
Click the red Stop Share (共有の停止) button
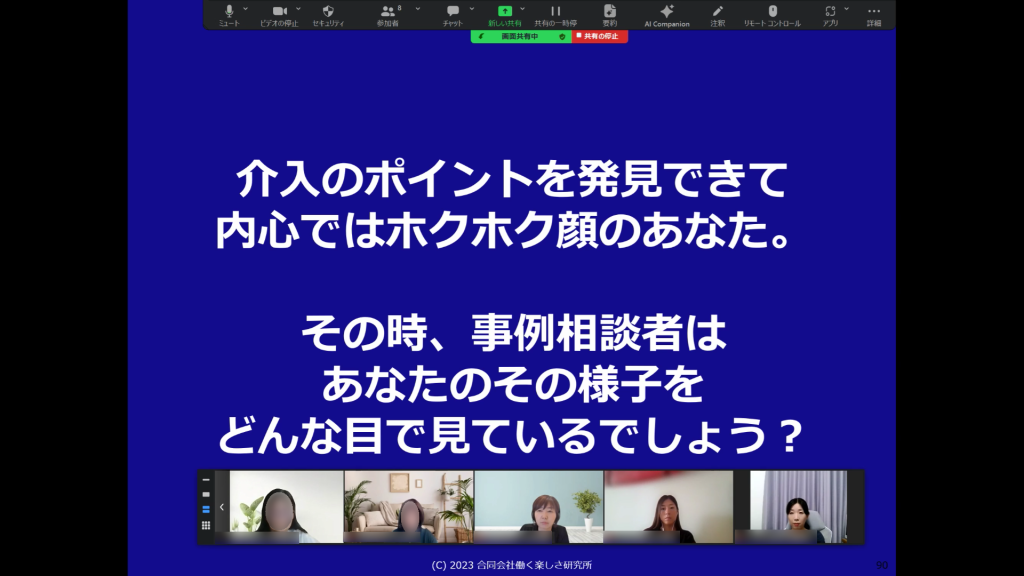pyautogui.click(x=600, y=36)
